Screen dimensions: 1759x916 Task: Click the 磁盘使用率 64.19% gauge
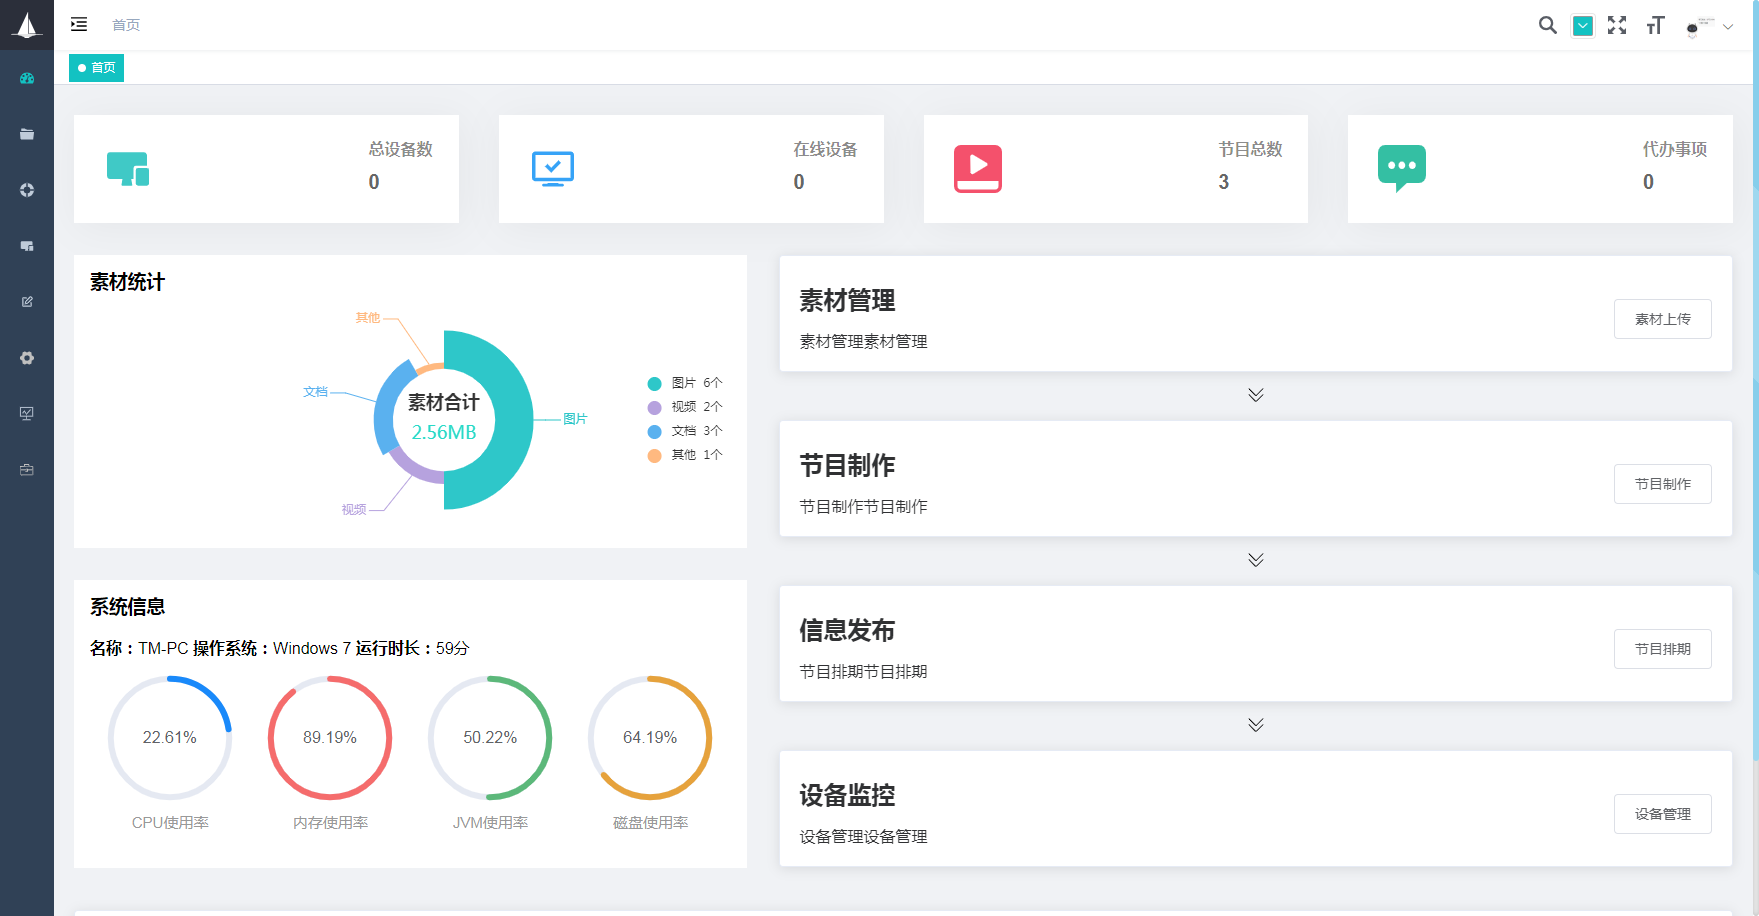[650, 738]
